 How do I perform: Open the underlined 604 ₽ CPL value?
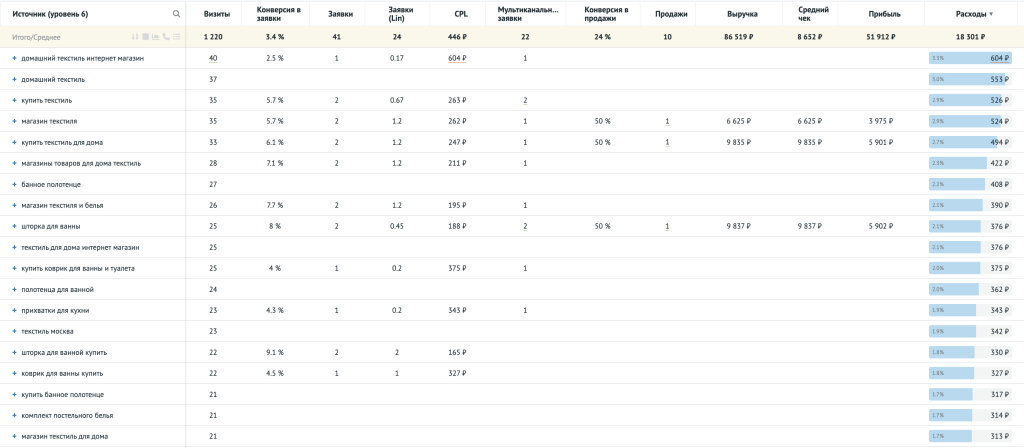(x=458, y=58)
